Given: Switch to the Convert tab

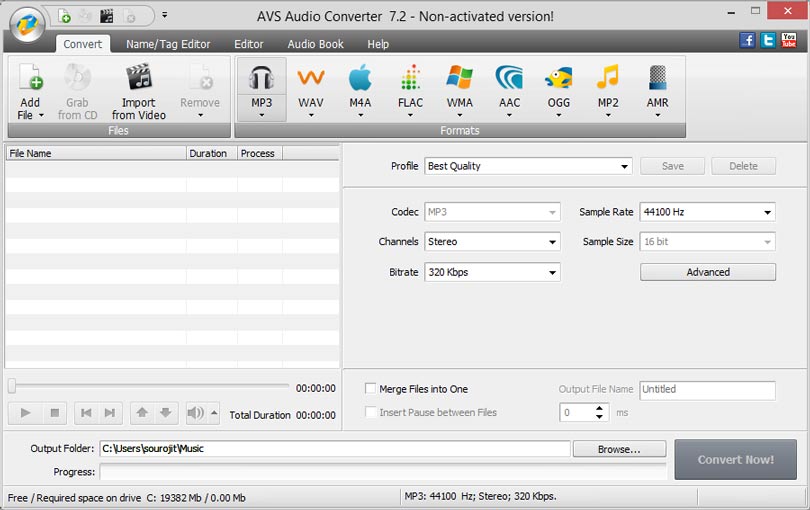Looking at the screenshot, I should pyautogui.click(x=83, y=44).
